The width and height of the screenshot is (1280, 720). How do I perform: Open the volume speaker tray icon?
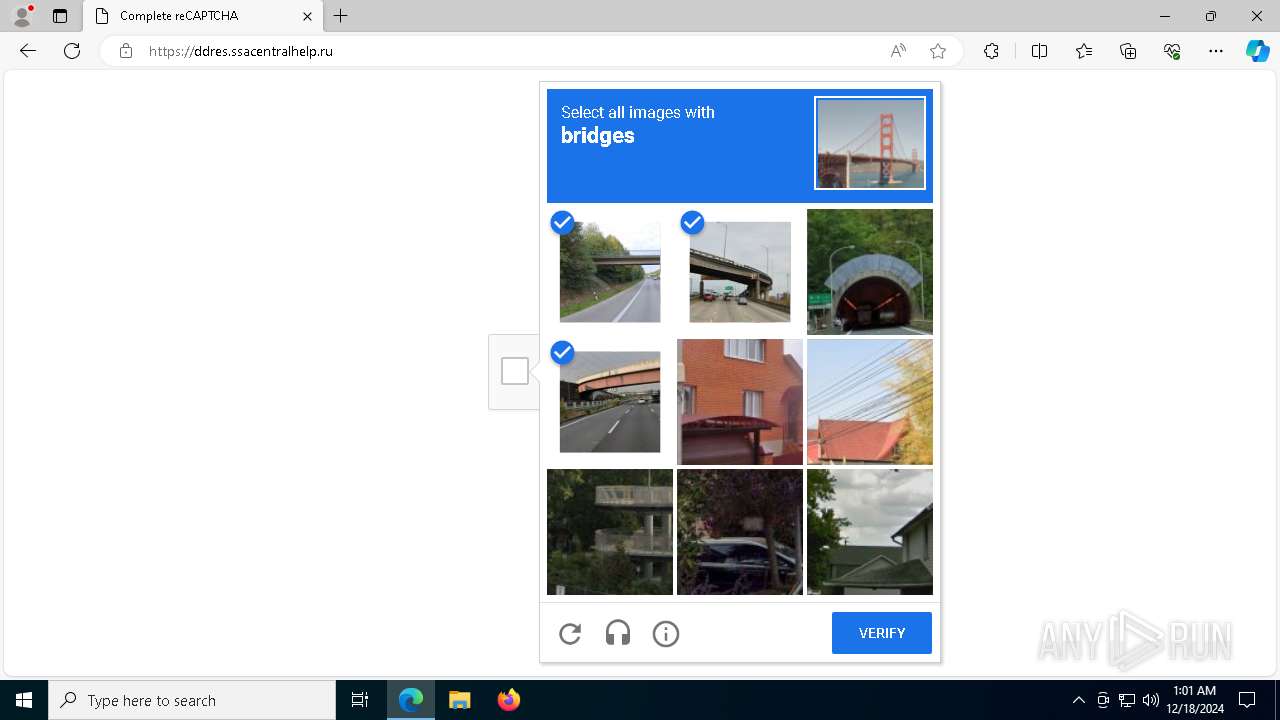point(1151,700)
